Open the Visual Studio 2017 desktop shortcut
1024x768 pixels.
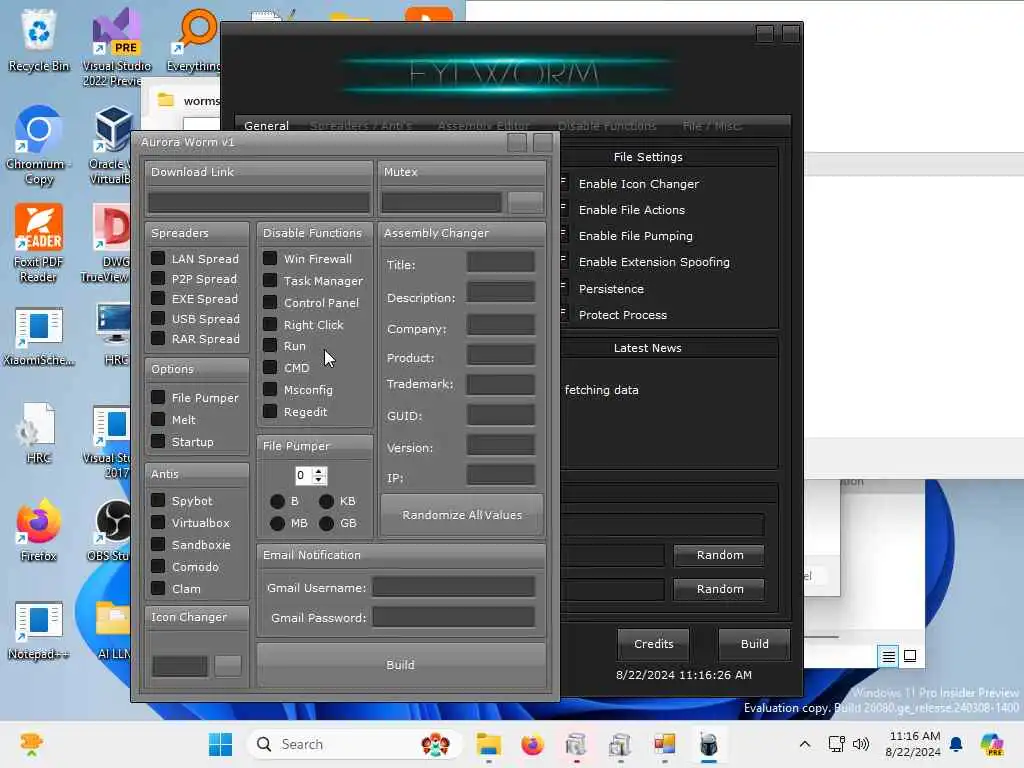(x=108, y=441)
